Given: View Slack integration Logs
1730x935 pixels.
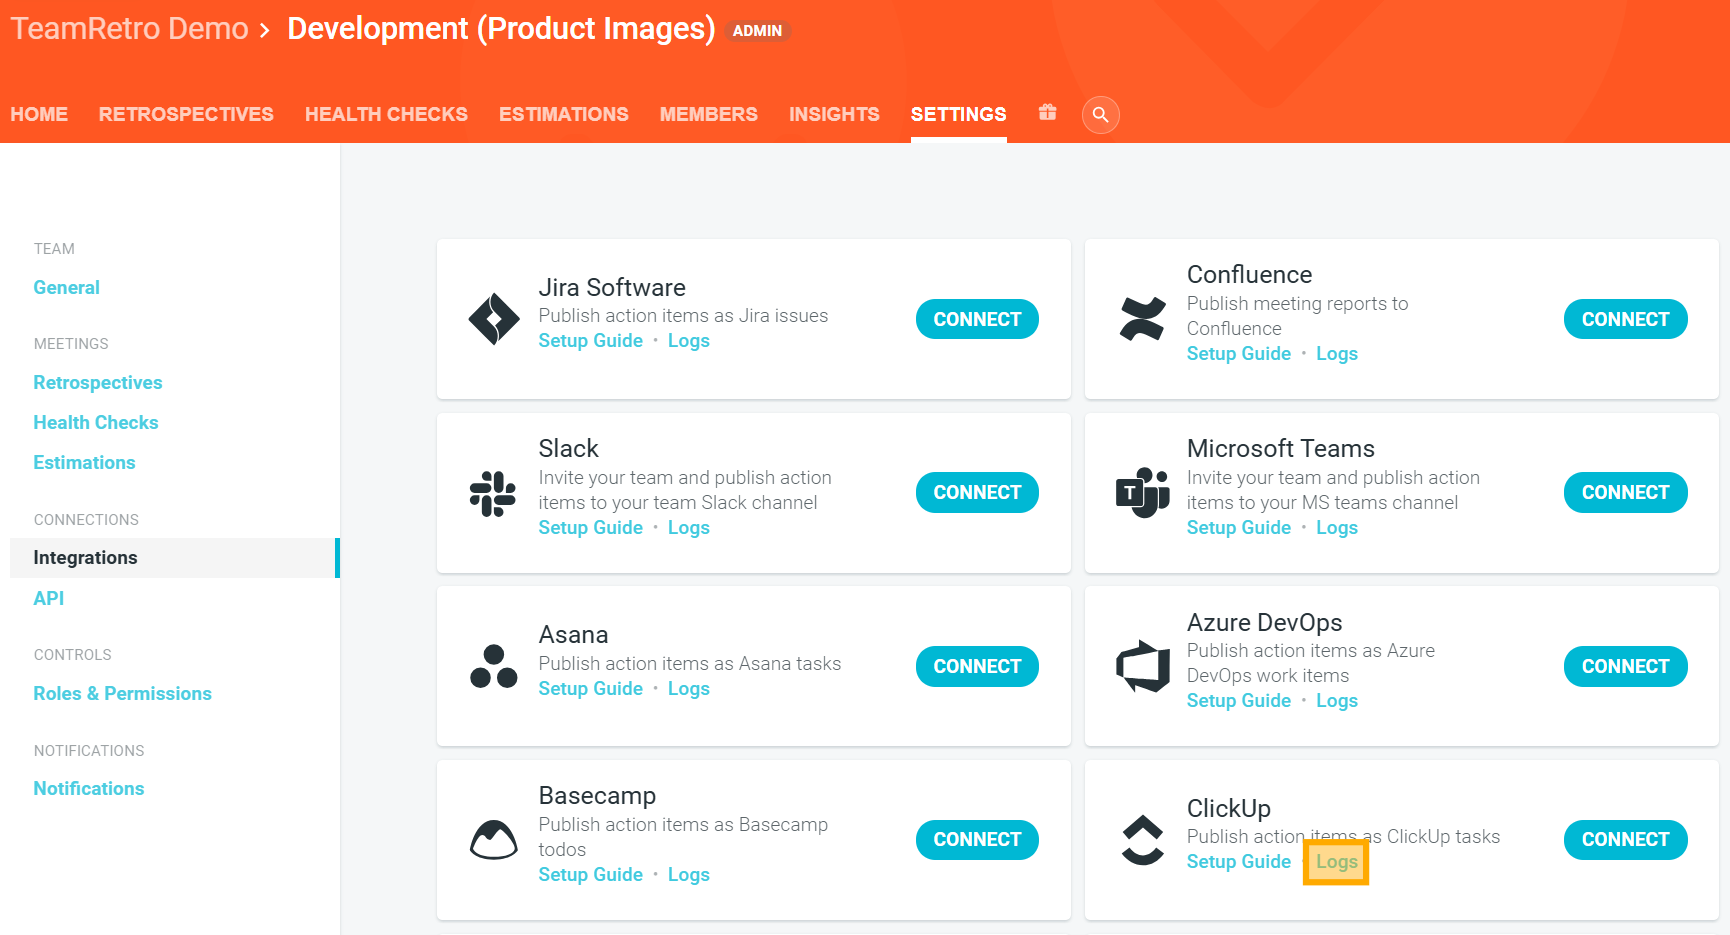Looking at the screenshot, I should pyautogui.click(x=689, y=528).
